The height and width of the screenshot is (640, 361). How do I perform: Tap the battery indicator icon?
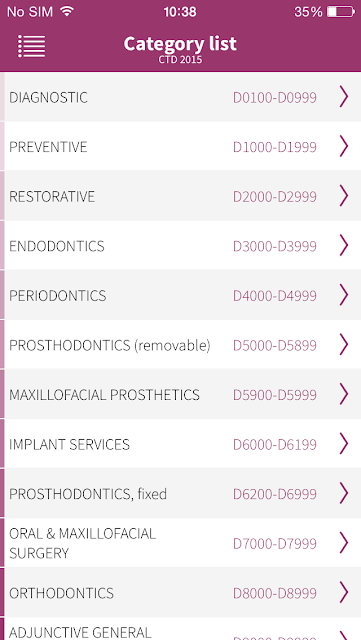tap(341, 12)
